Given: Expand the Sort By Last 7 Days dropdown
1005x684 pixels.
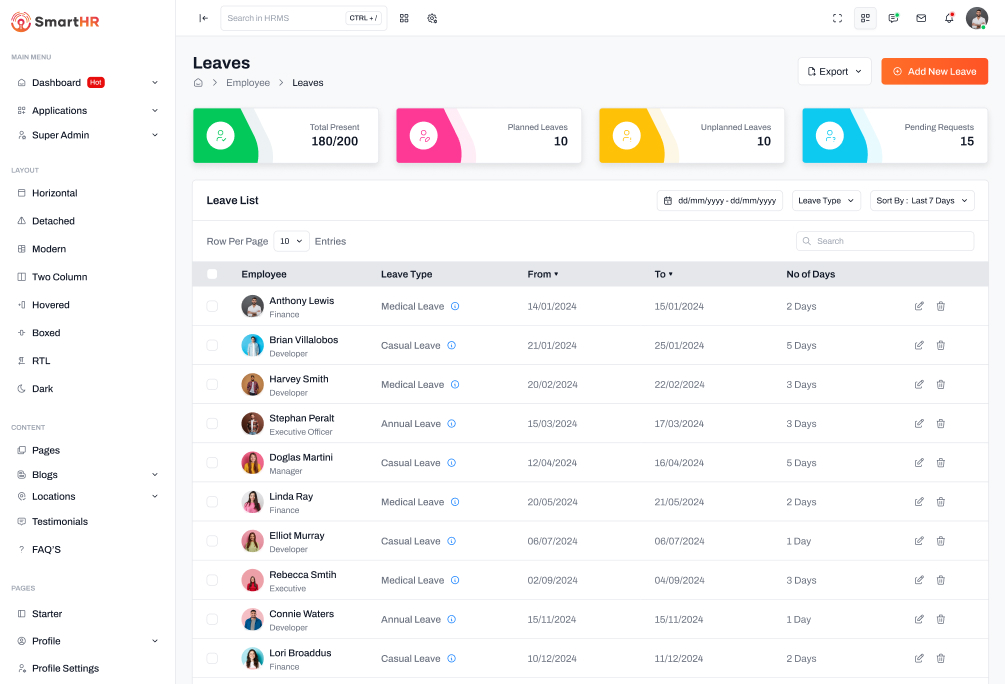Looking at the screenshot, I should click(921, 201).
